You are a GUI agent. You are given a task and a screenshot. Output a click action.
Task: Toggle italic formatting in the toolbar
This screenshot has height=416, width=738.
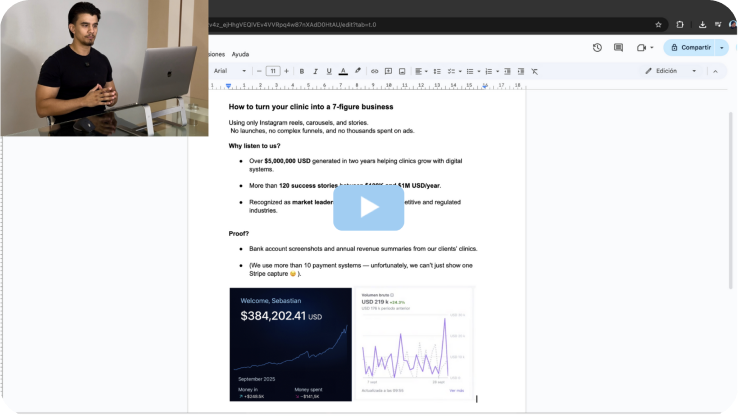click(315, 71)
